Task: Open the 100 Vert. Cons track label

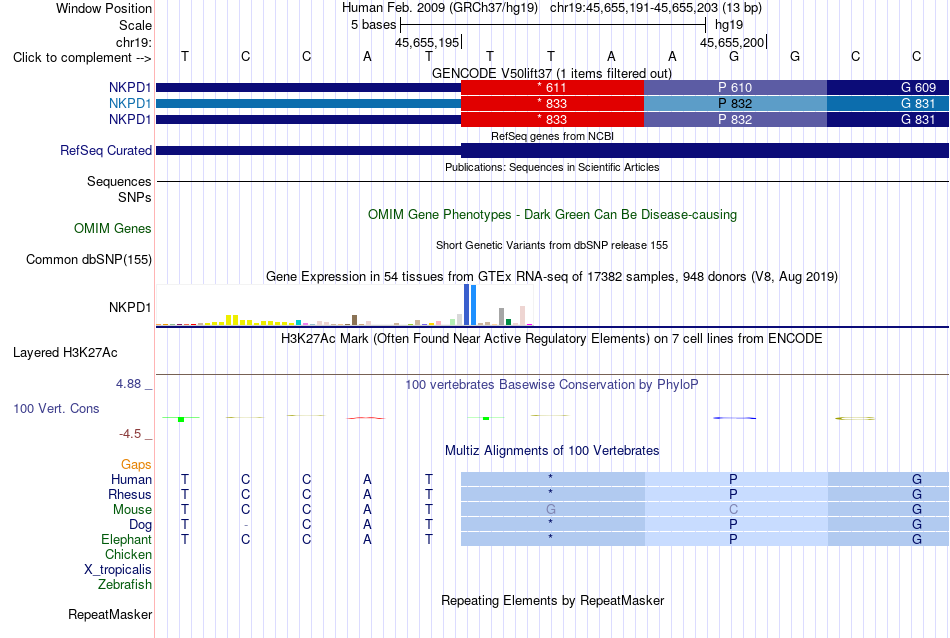Action: [56, 408]
